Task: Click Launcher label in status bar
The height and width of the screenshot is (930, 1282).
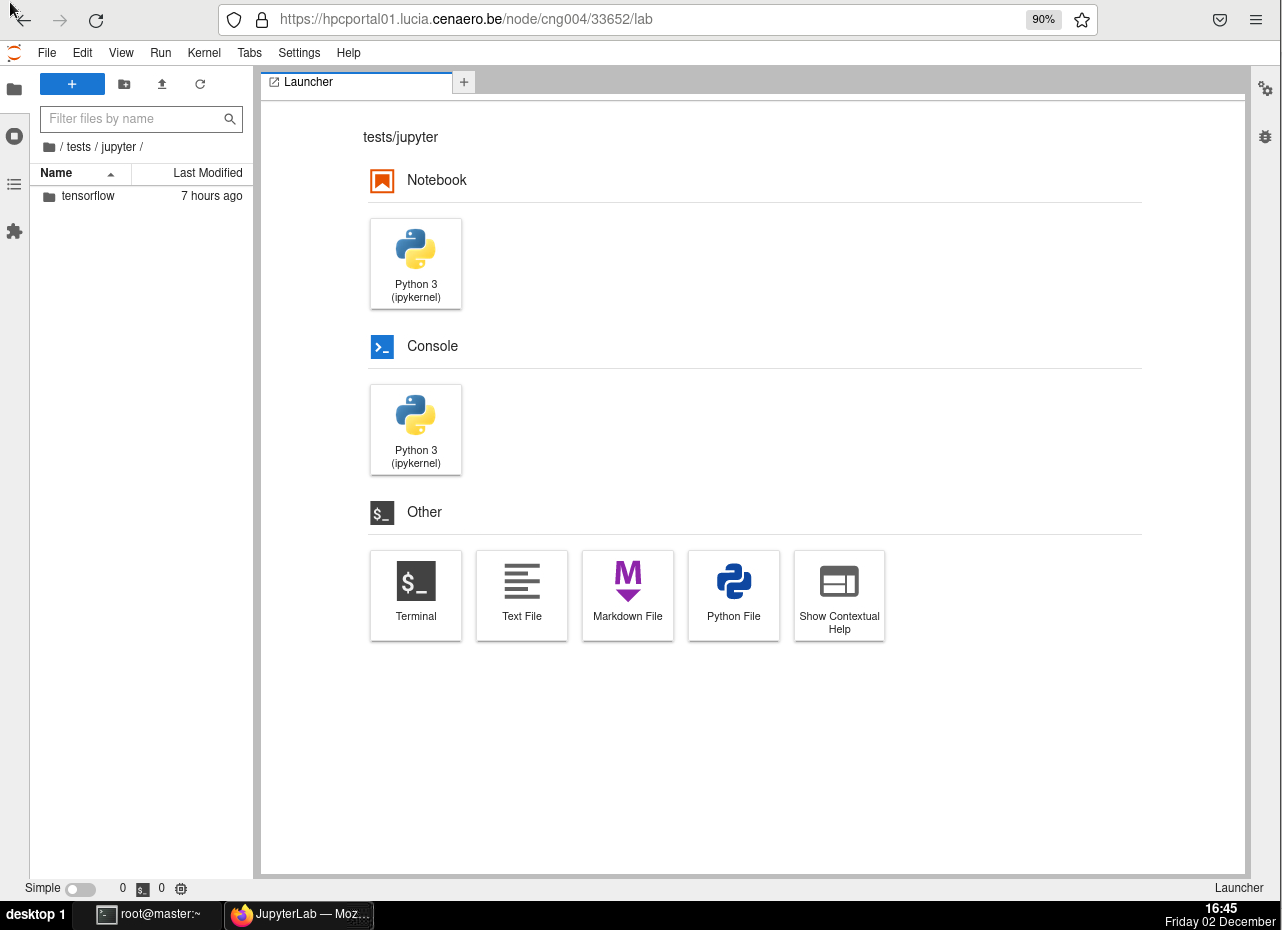Action: pos(1239,888)
